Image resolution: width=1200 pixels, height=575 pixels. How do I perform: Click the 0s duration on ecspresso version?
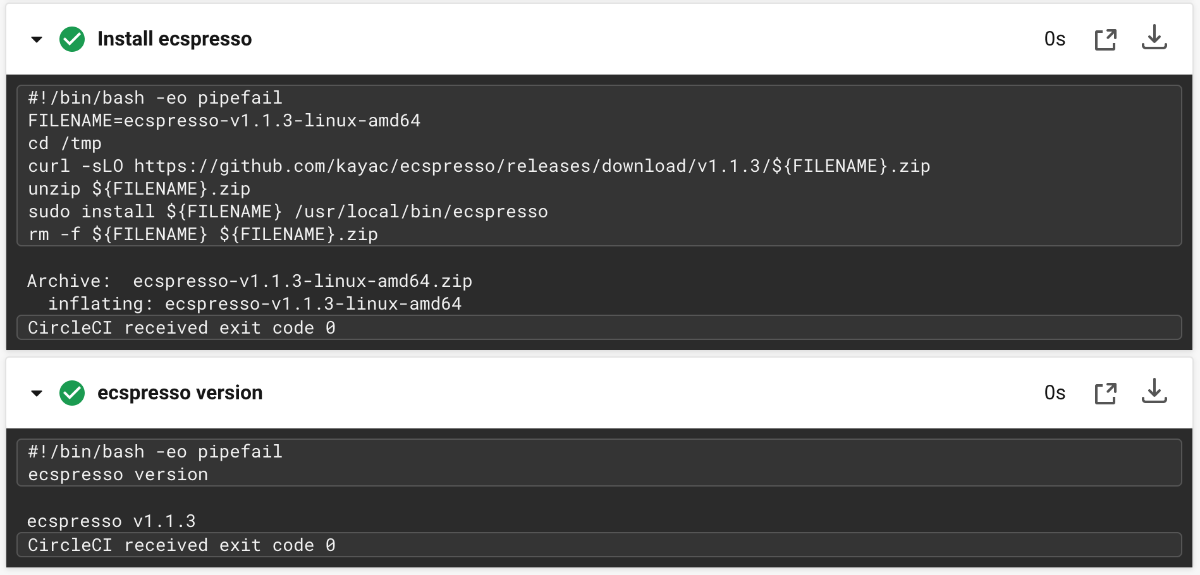[1055, 393]
